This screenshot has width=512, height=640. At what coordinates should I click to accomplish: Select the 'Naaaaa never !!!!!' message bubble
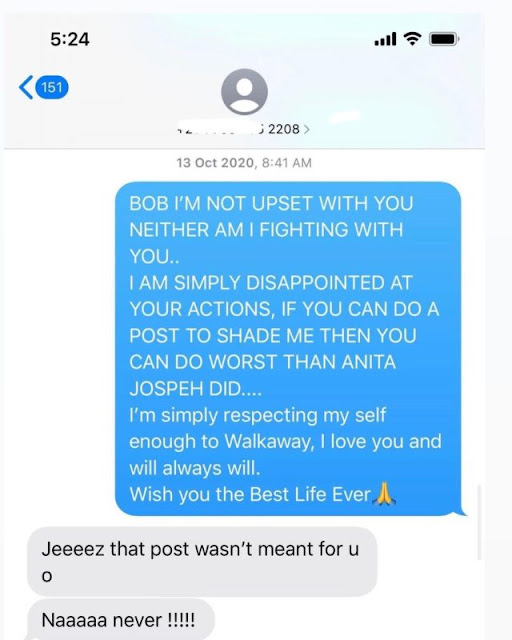(x=121, y=620)
